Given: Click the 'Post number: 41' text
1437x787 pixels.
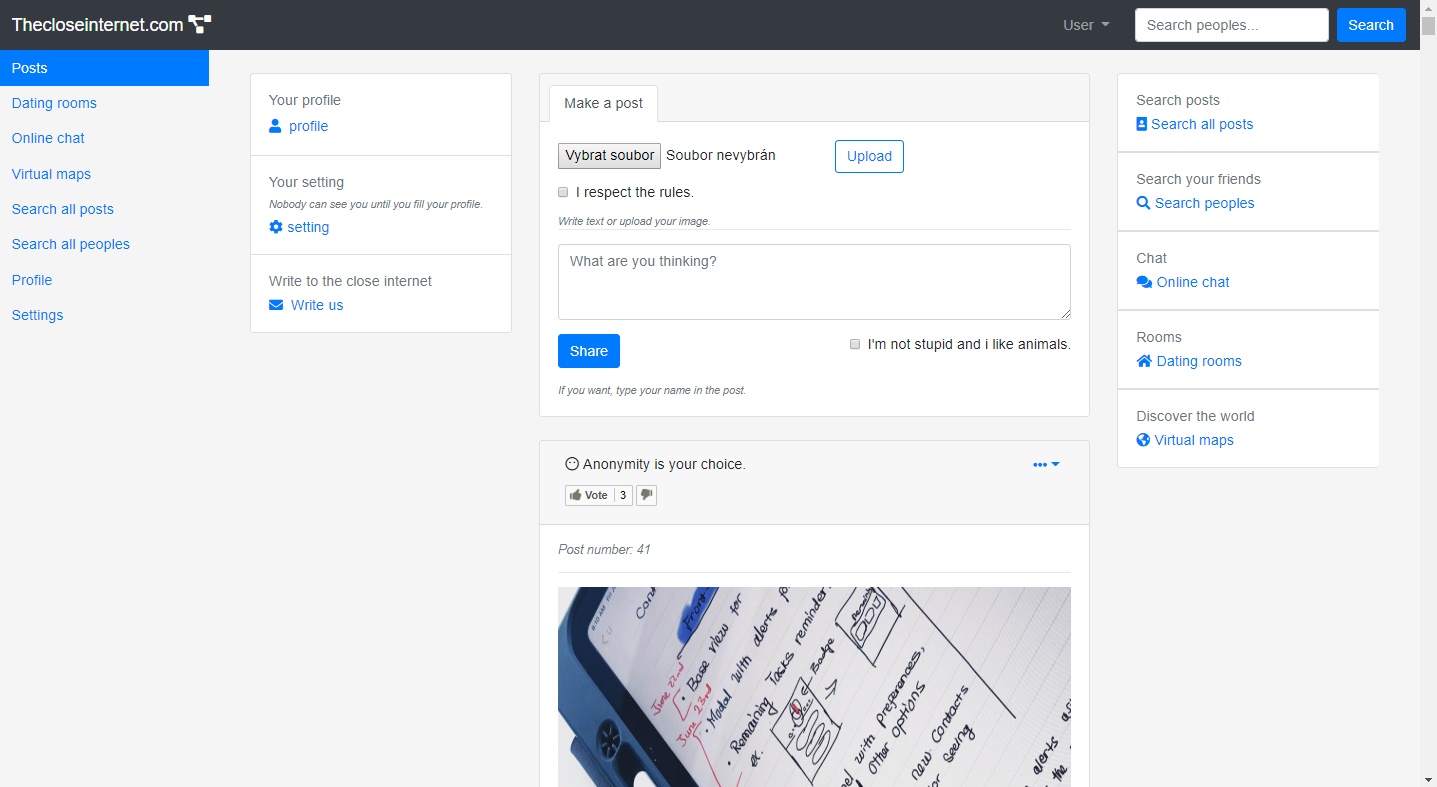Looking at the screenshot, I should pos(604,549).
